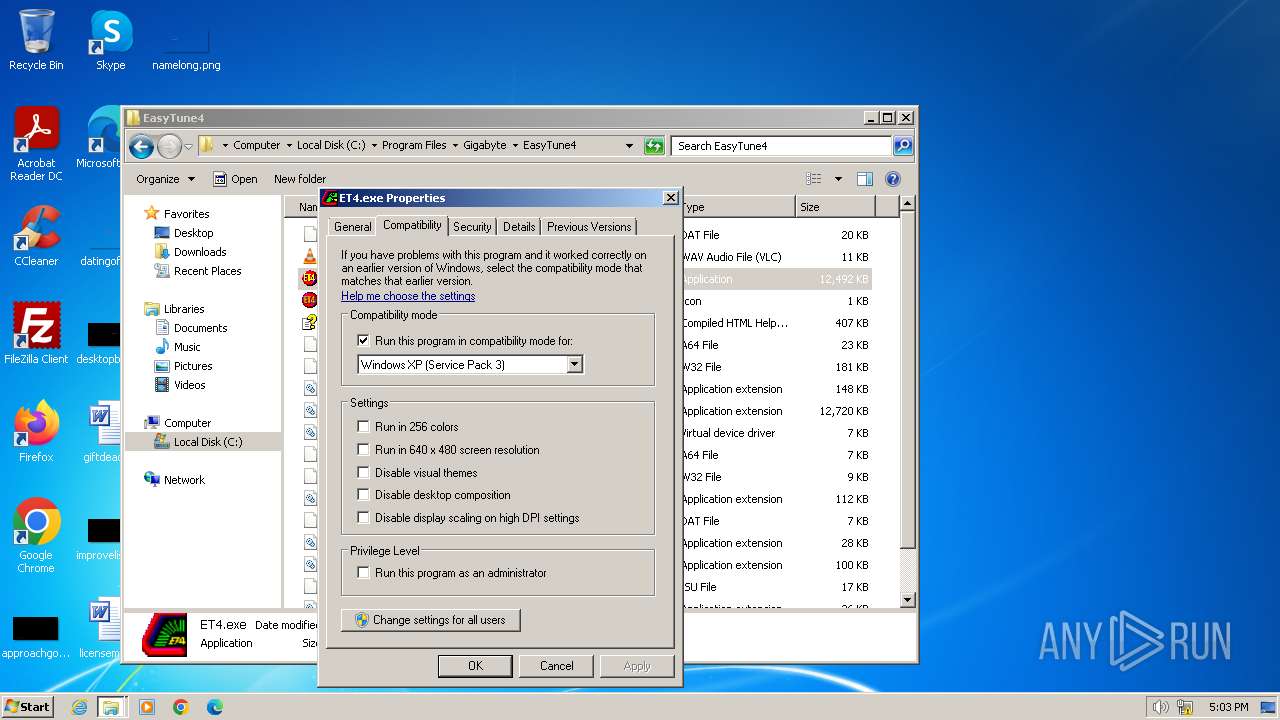Click the Cancel button
This screenshot has width=1280, height=720.
tap(557, 666)
